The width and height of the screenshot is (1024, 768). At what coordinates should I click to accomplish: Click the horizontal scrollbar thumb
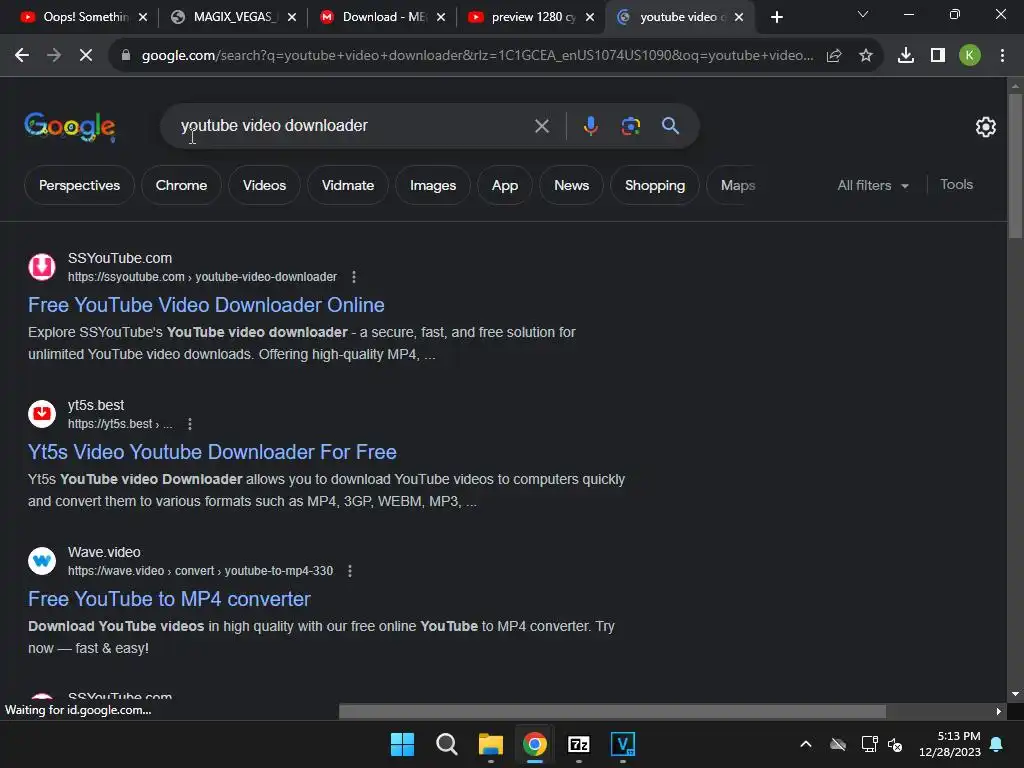tap(612, 711)
